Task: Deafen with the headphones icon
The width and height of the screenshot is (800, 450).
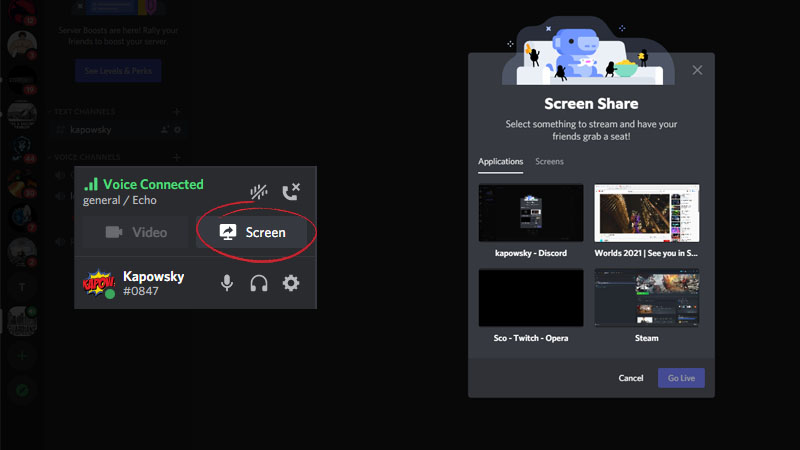Action: (259, 283)
